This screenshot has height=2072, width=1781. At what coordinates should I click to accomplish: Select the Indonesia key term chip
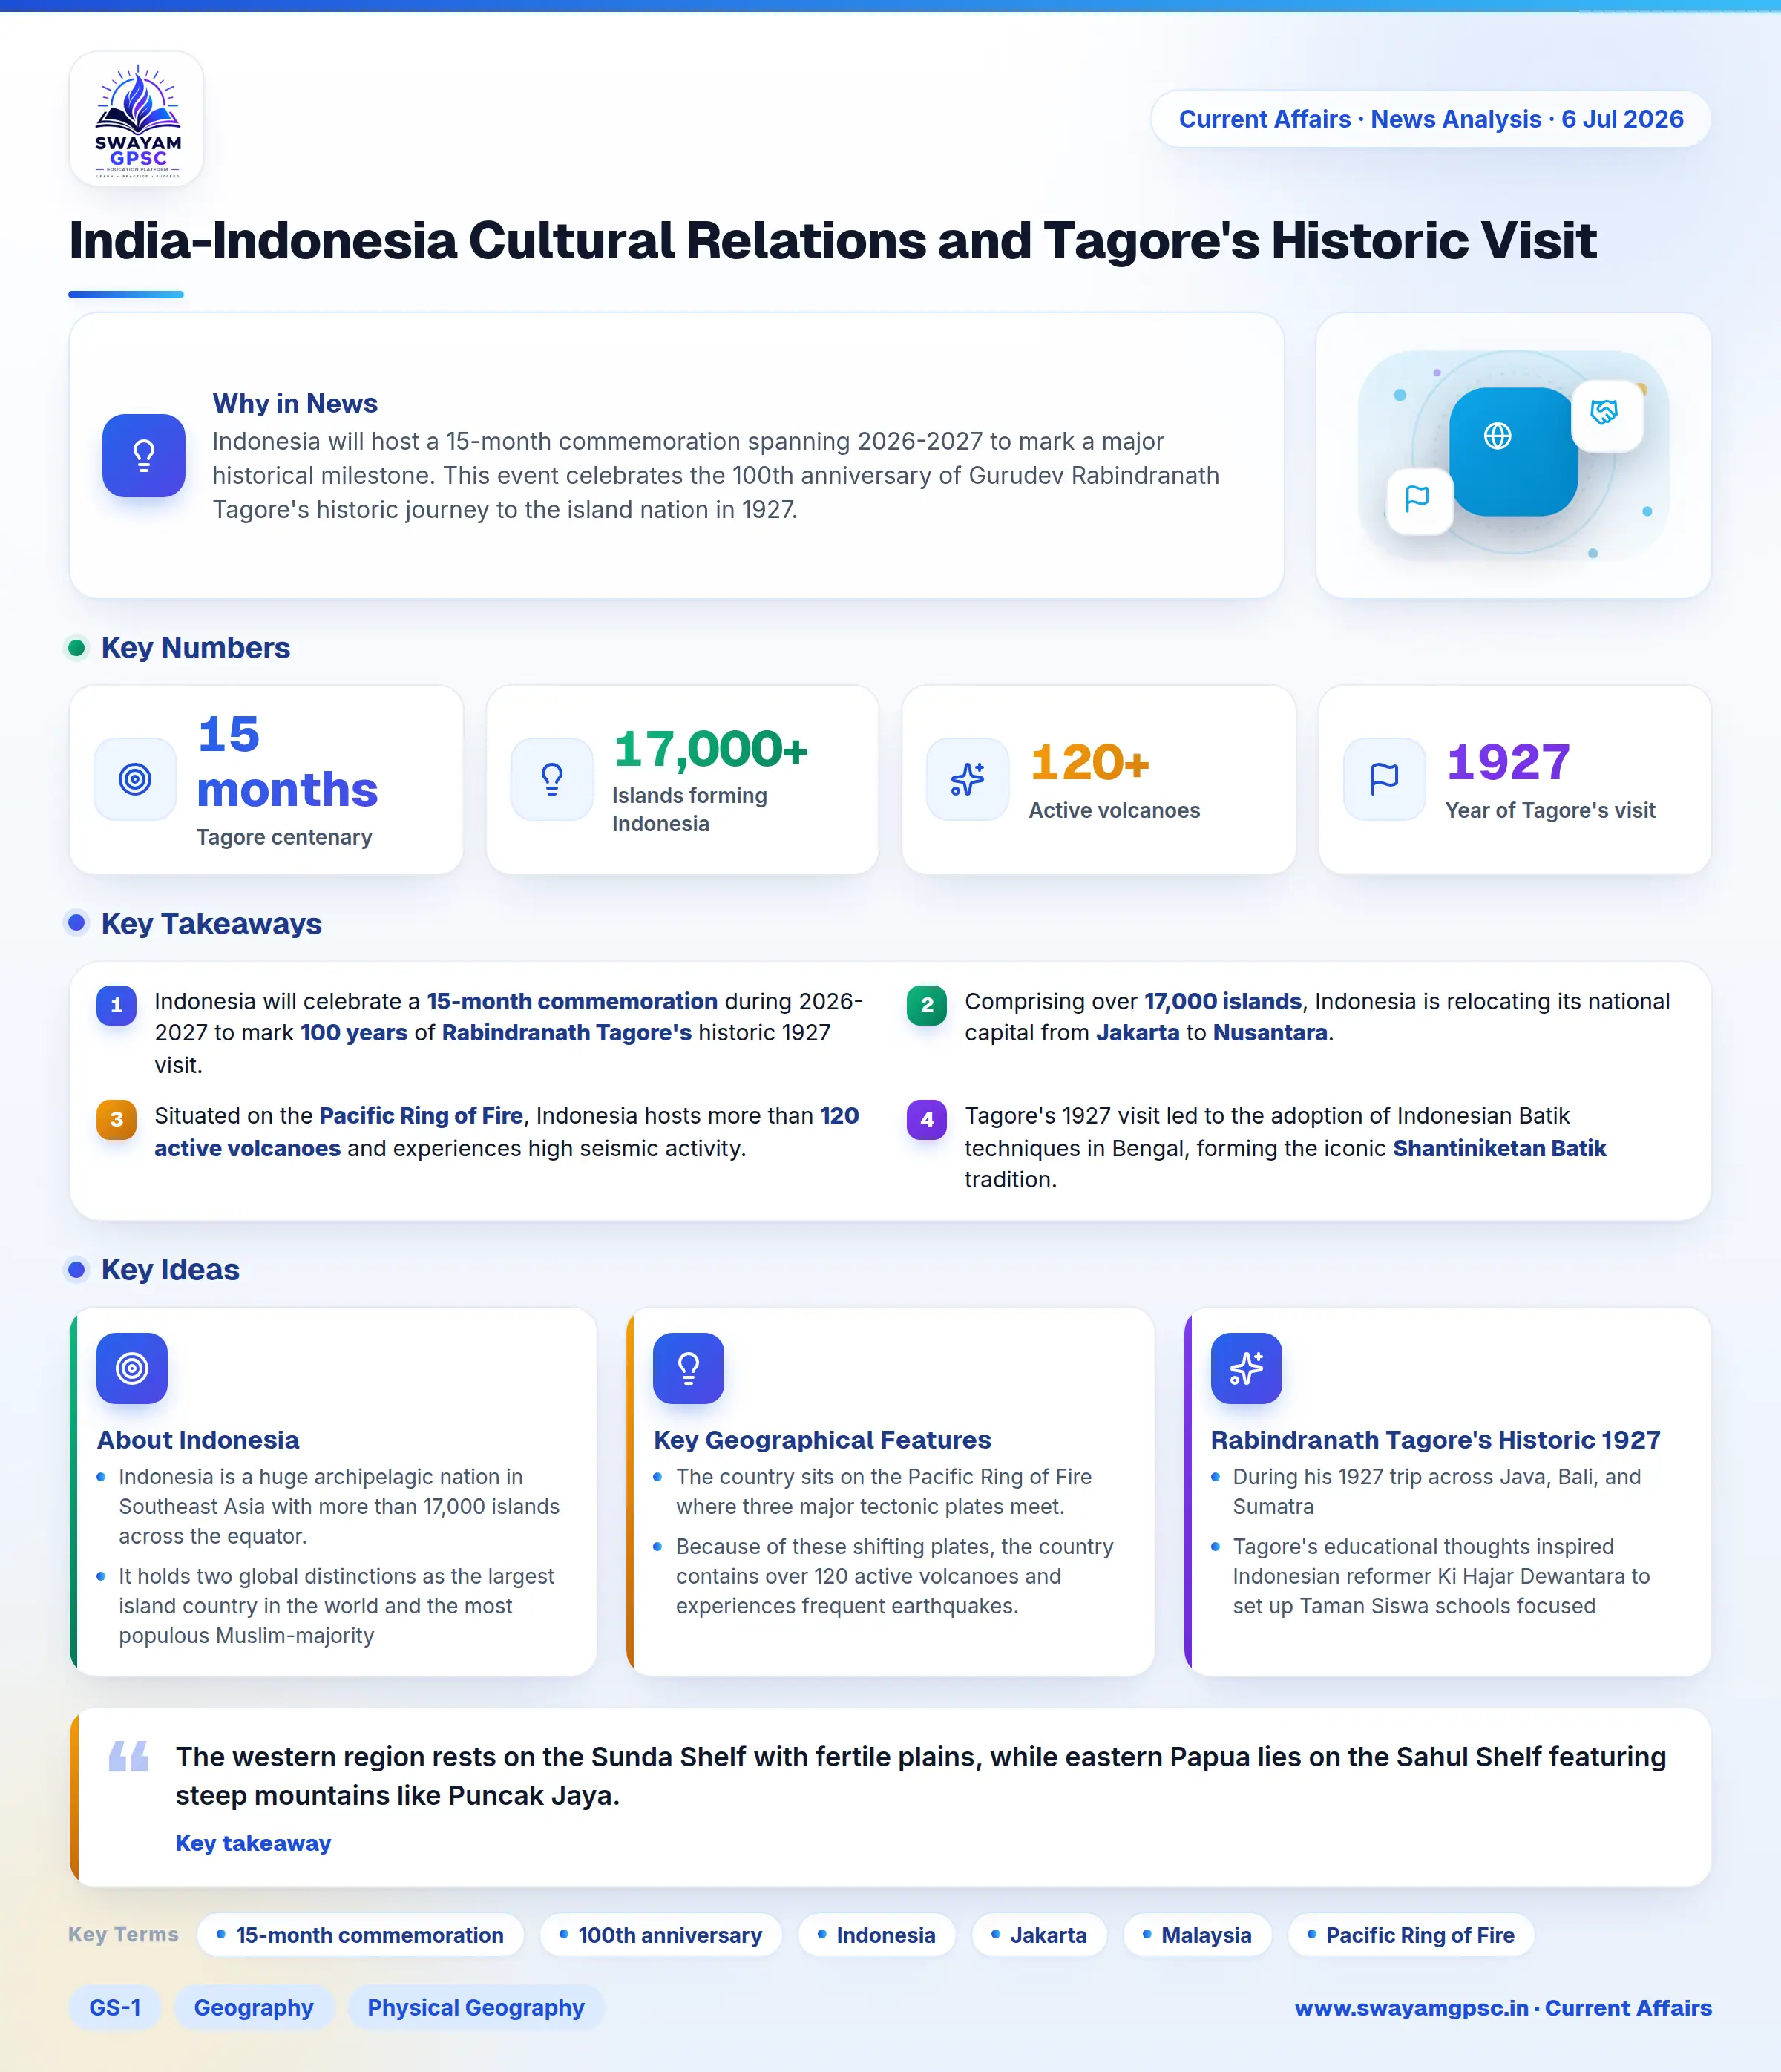[x=877, y=1935]
